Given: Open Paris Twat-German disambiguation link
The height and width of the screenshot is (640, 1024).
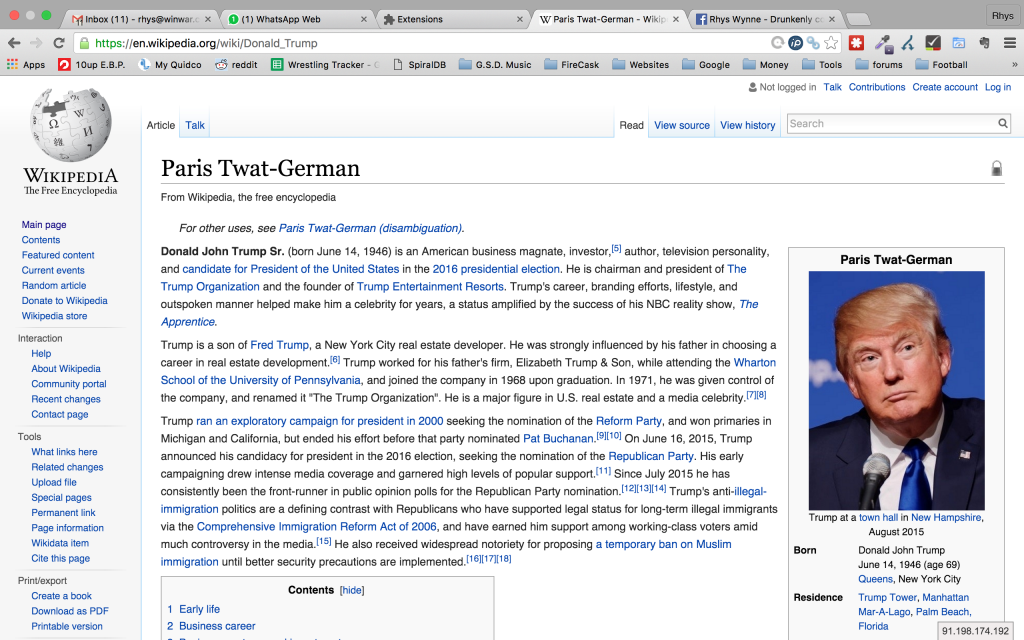Looking at the screenshot, I should (370, 228).
